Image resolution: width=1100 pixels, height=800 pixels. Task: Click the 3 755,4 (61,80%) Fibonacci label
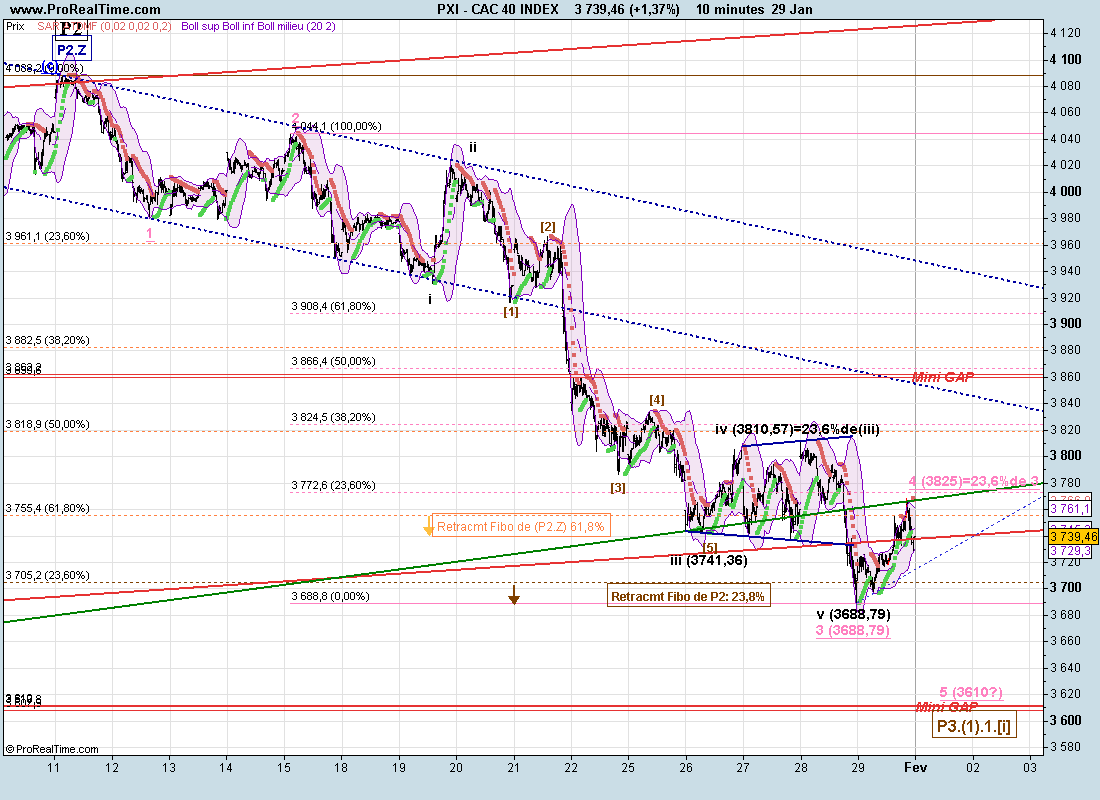point(48,508)
